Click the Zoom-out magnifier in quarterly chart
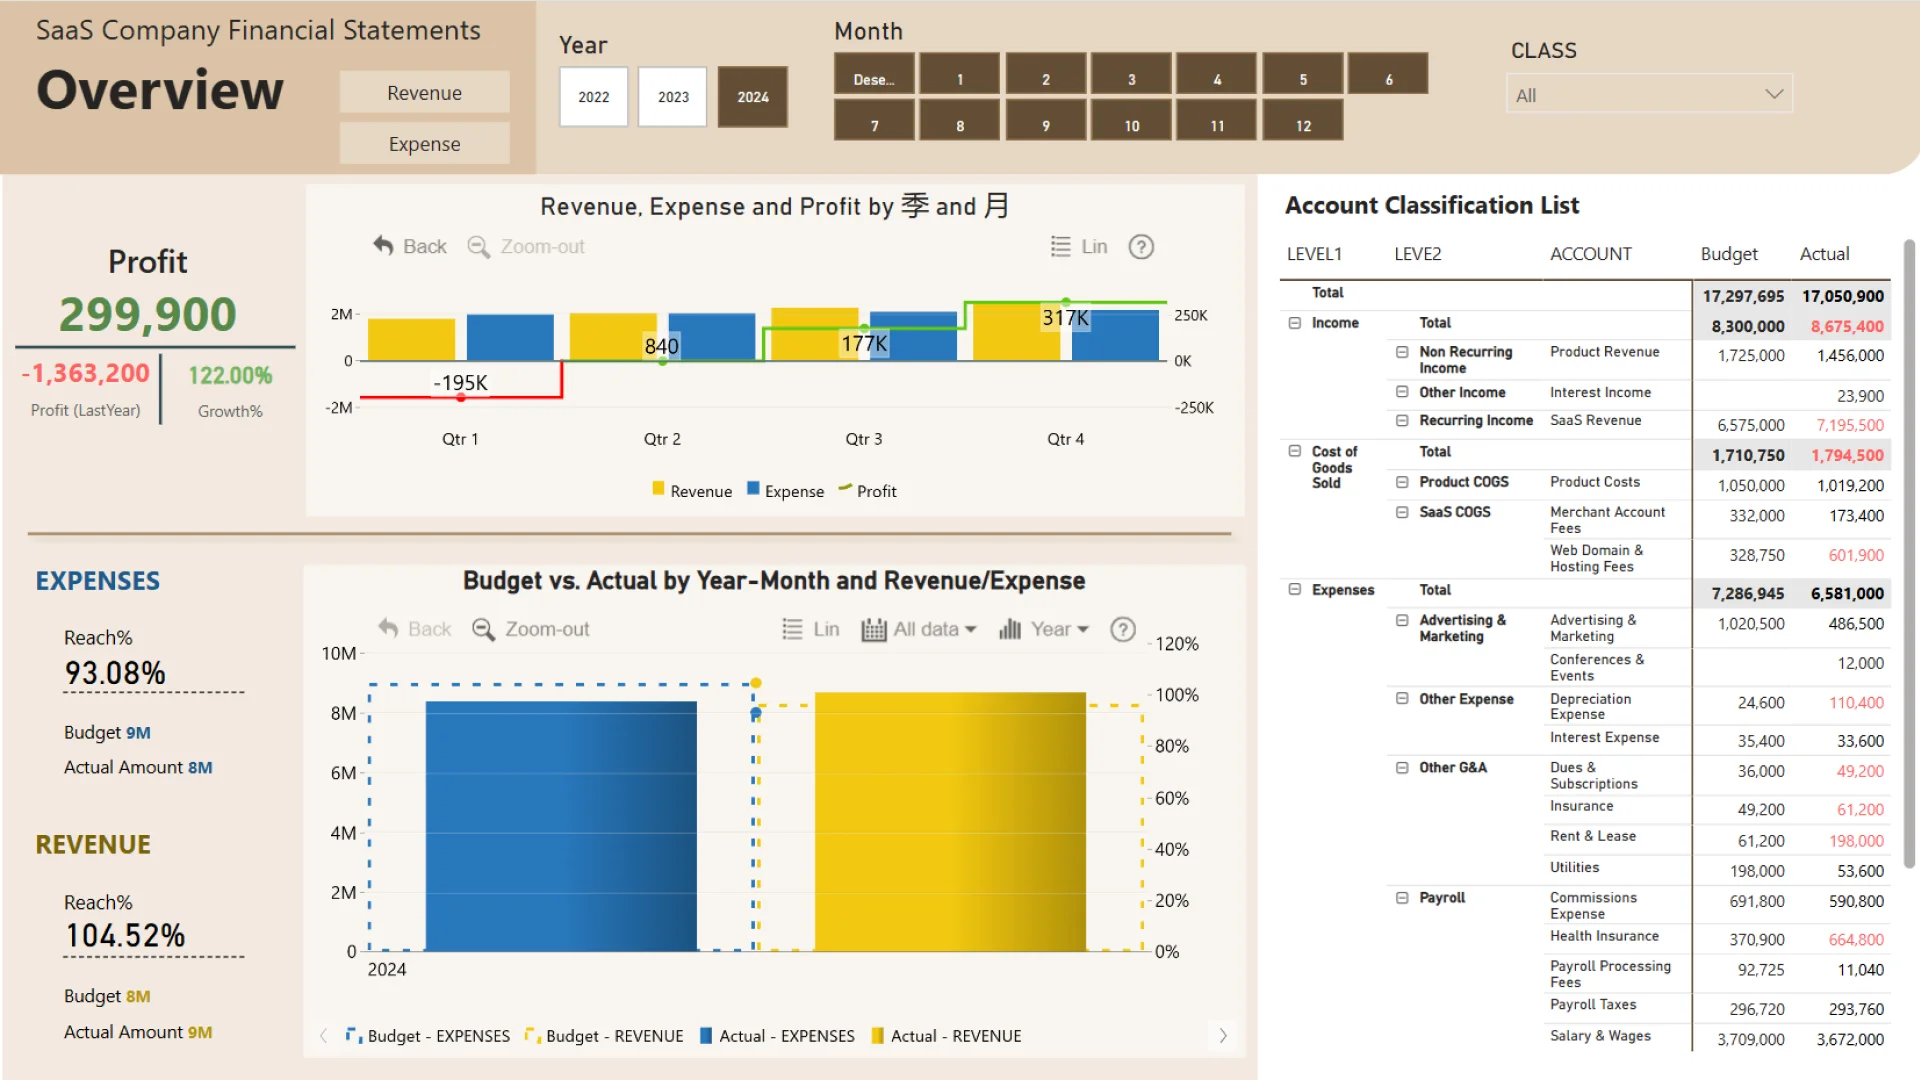 click(479, 247)
